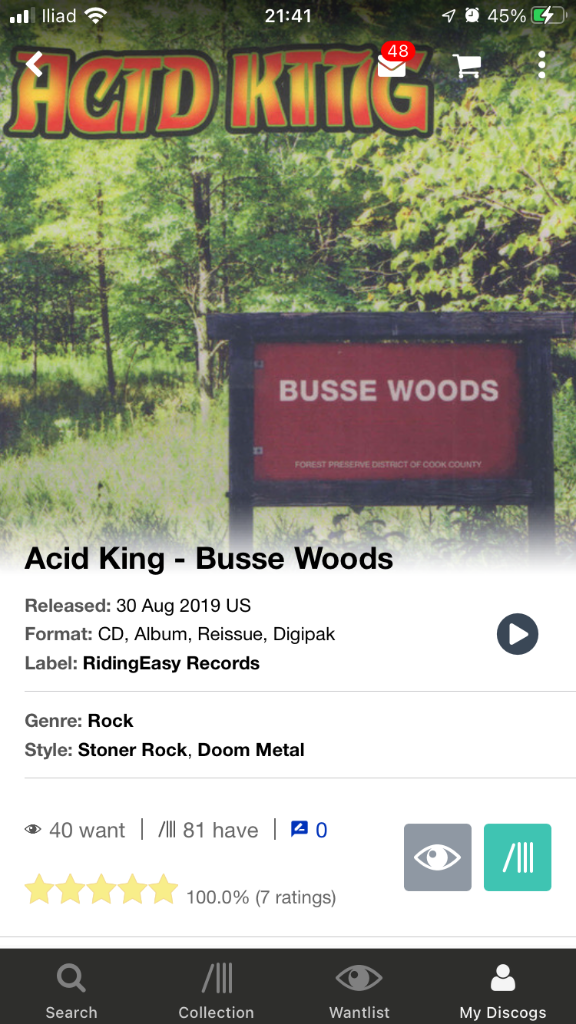
Task: Play the release with the play button
Action: [x=517, y=633]
